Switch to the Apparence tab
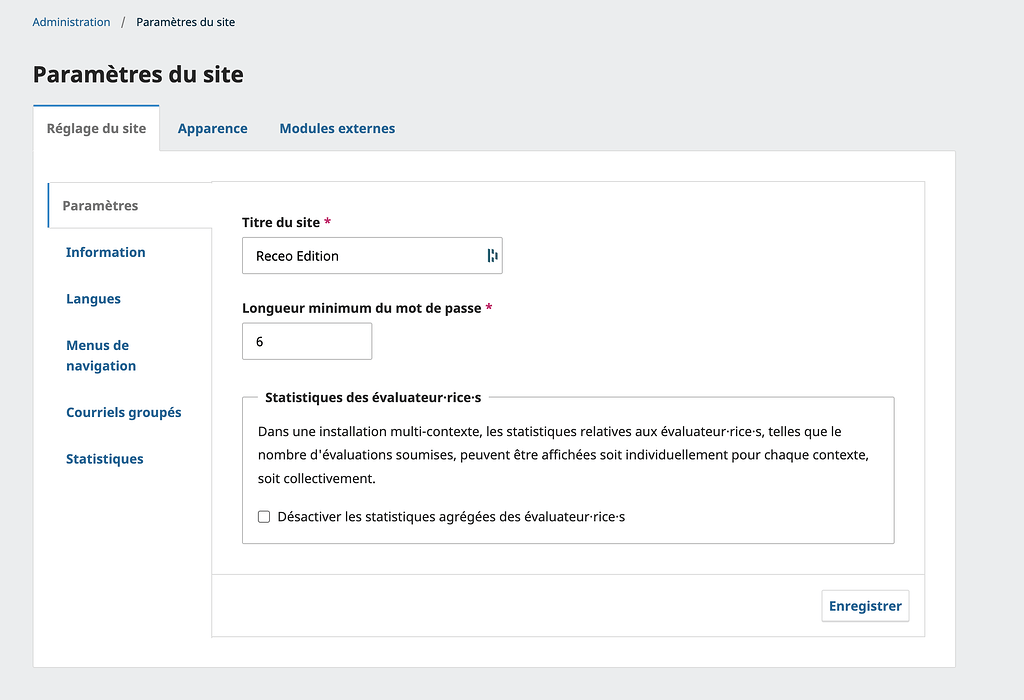Screen dimensions: 1024x700 pyautogui.click(x=212, y=128)
